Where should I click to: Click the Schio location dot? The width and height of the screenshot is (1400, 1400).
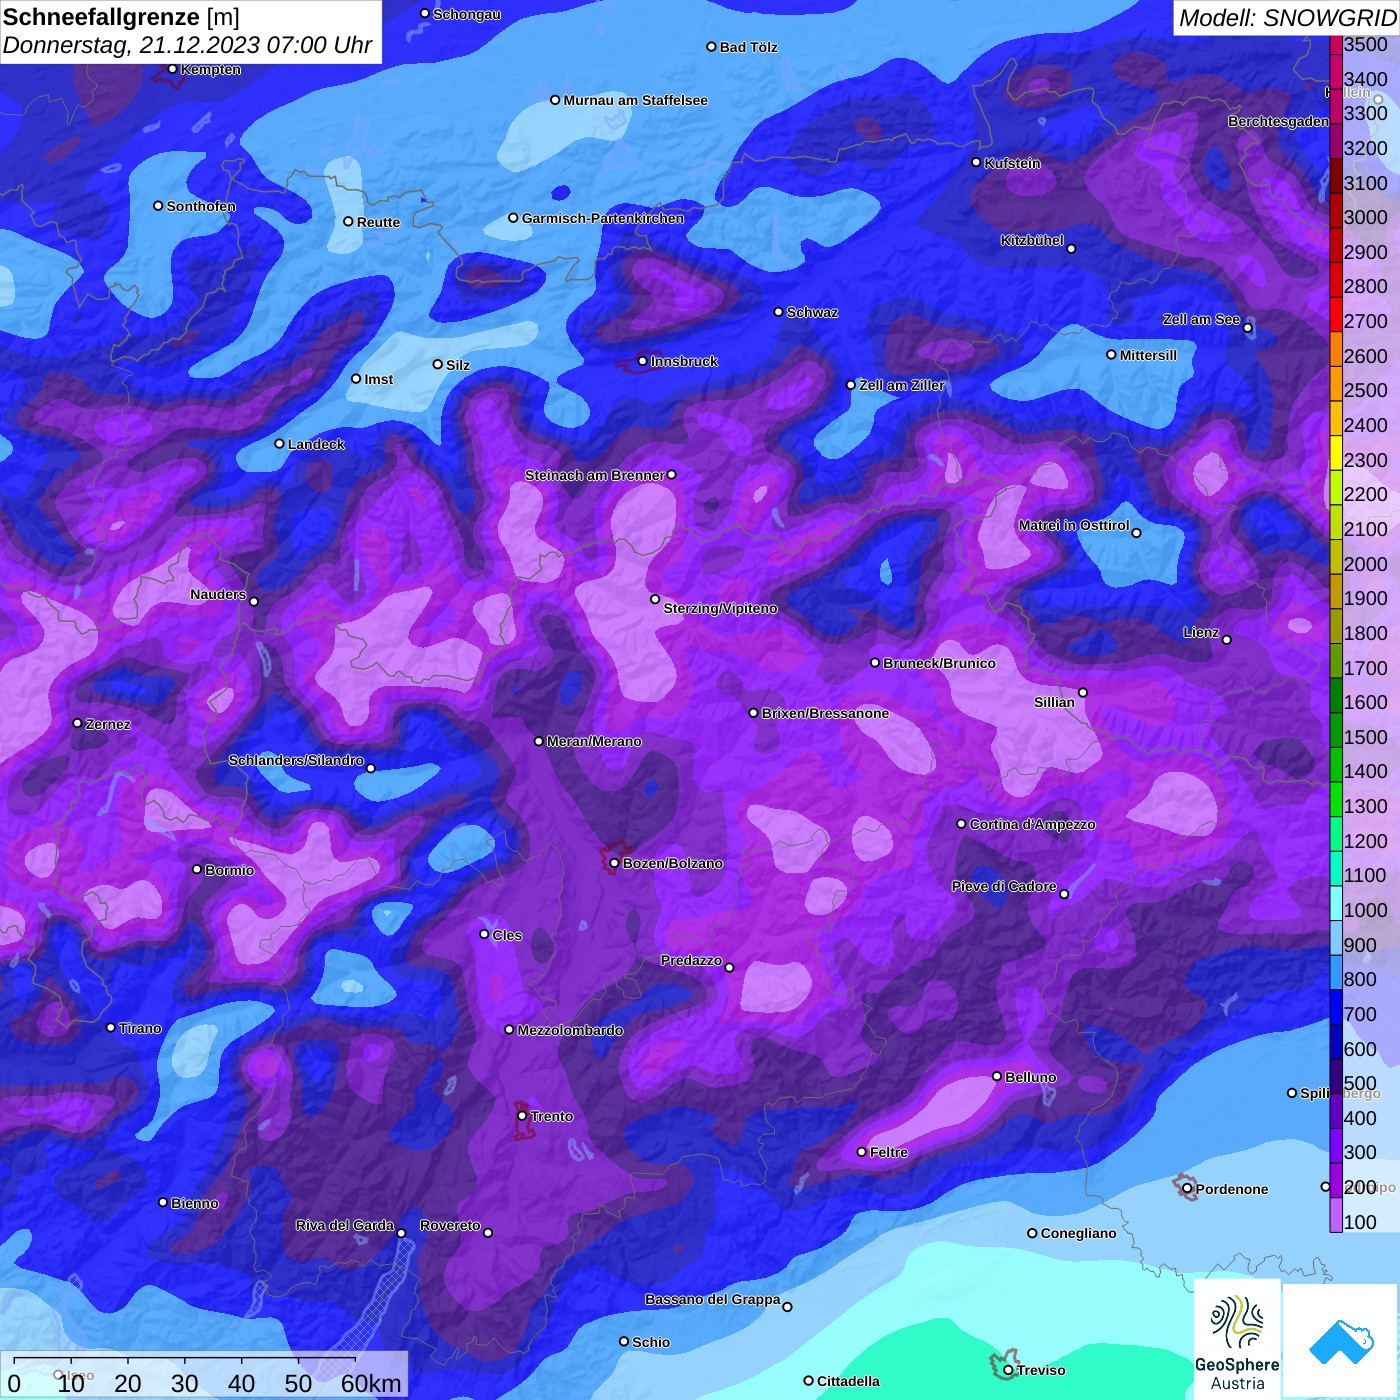(624, 1342)
